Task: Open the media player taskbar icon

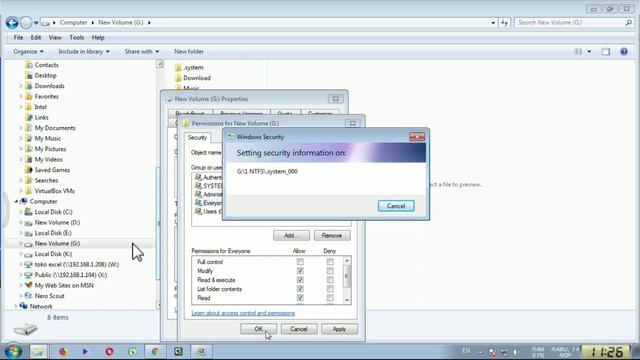Action: [85, 351]
